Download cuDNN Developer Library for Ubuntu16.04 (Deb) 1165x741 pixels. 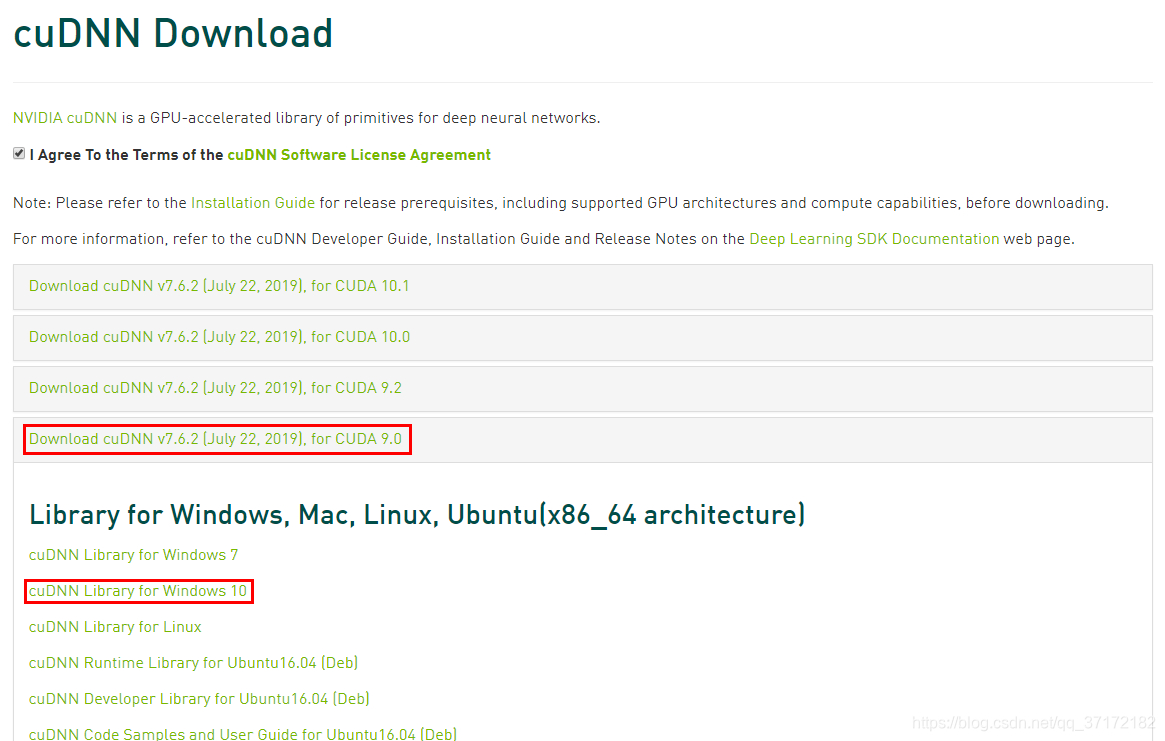point(199,699)
